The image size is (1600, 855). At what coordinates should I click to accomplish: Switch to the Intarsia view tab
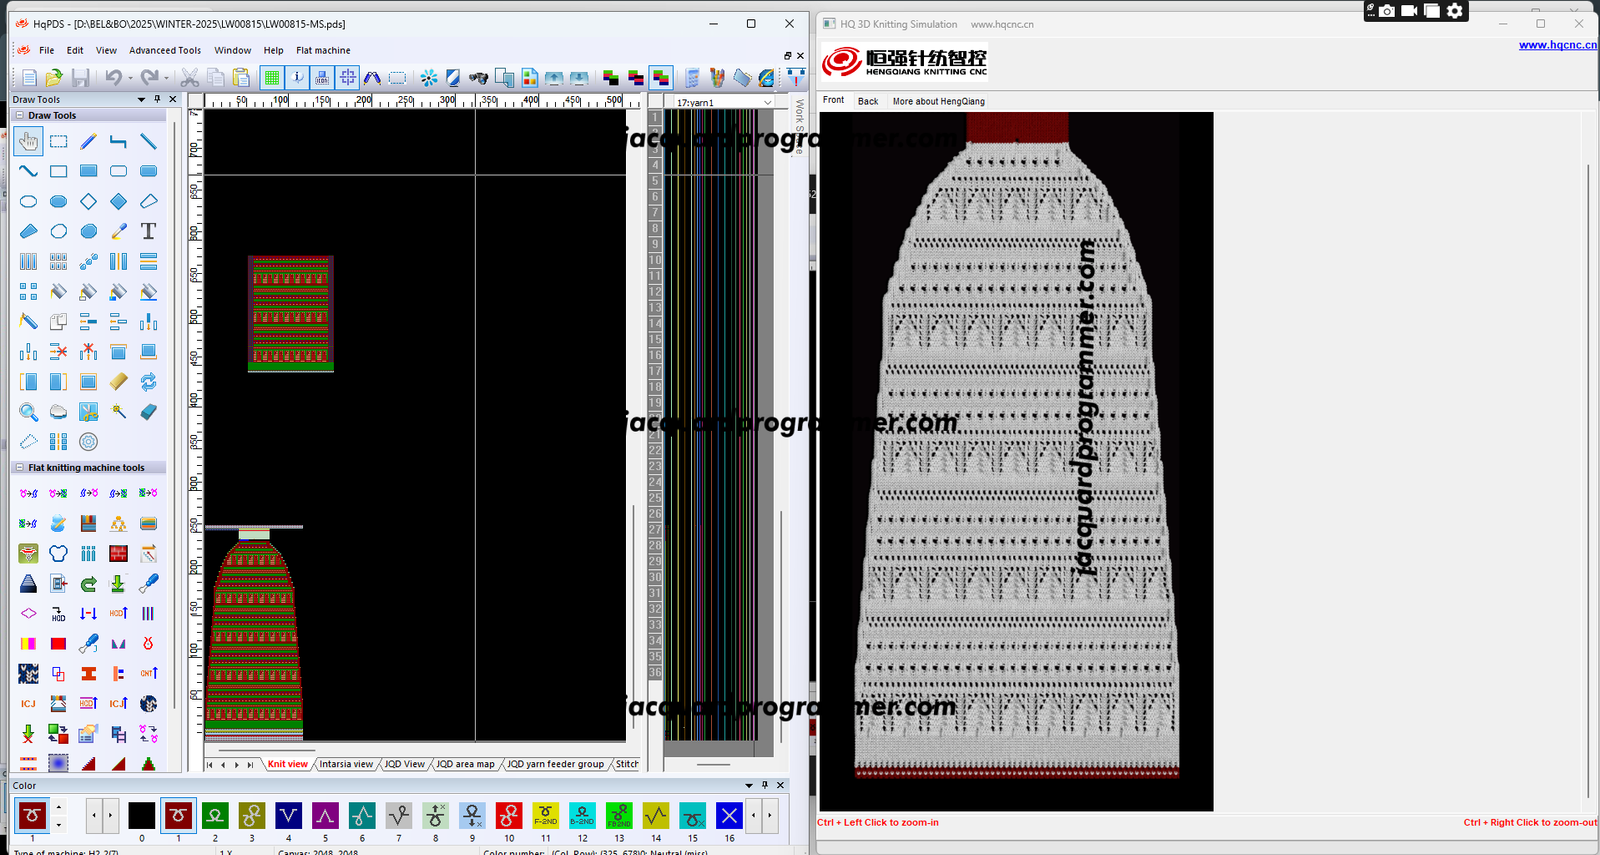346,764
